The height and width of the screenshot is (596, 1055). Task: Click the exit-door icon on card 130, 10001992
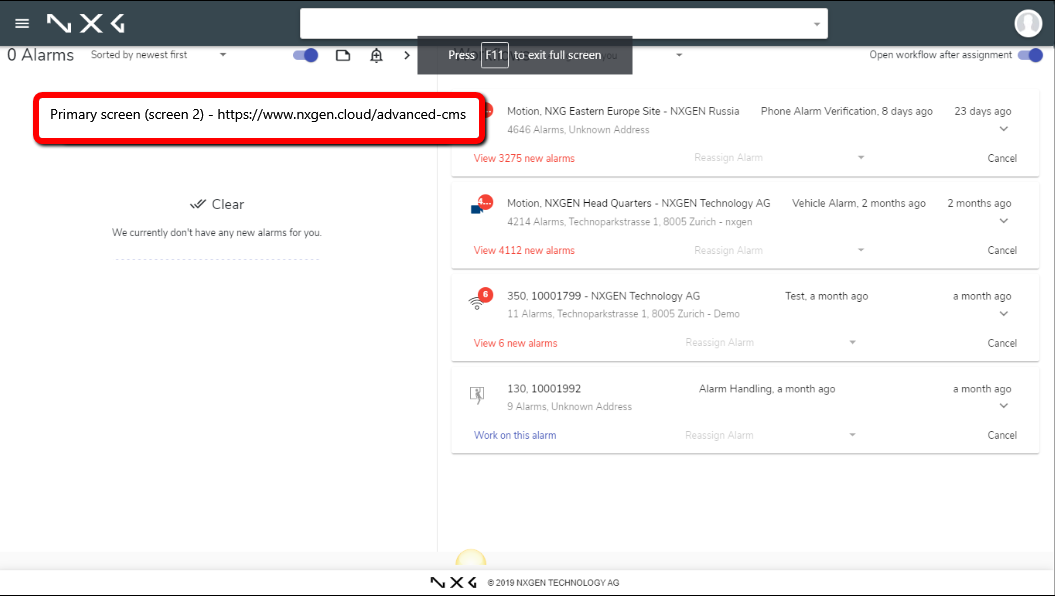(x=477, y=395)
